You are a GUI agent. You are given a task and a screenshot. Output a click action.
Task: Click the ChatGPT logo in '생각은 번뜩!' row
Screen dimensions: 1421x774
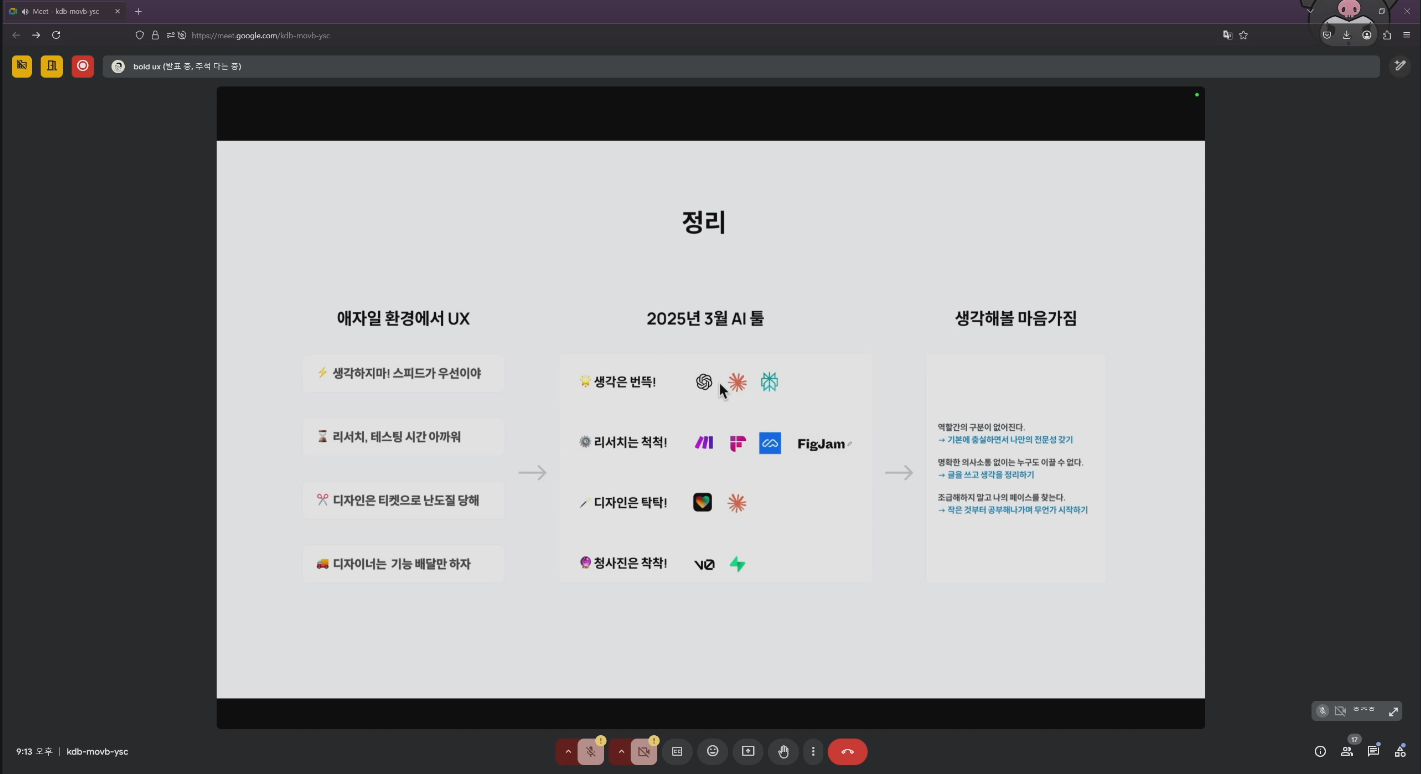point(704,382)
